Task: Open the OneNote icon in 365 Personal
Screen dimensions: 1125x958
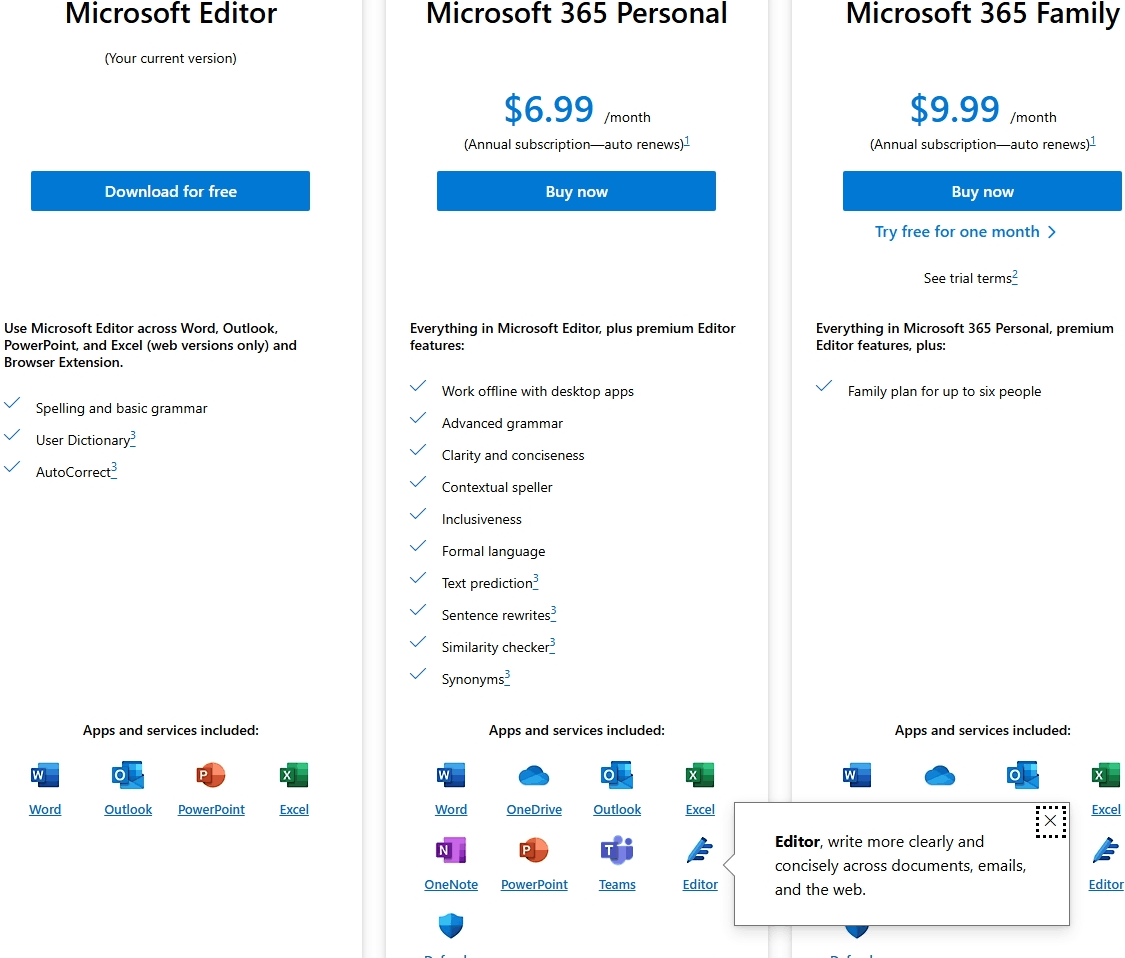Action: [x=451, y=850]
